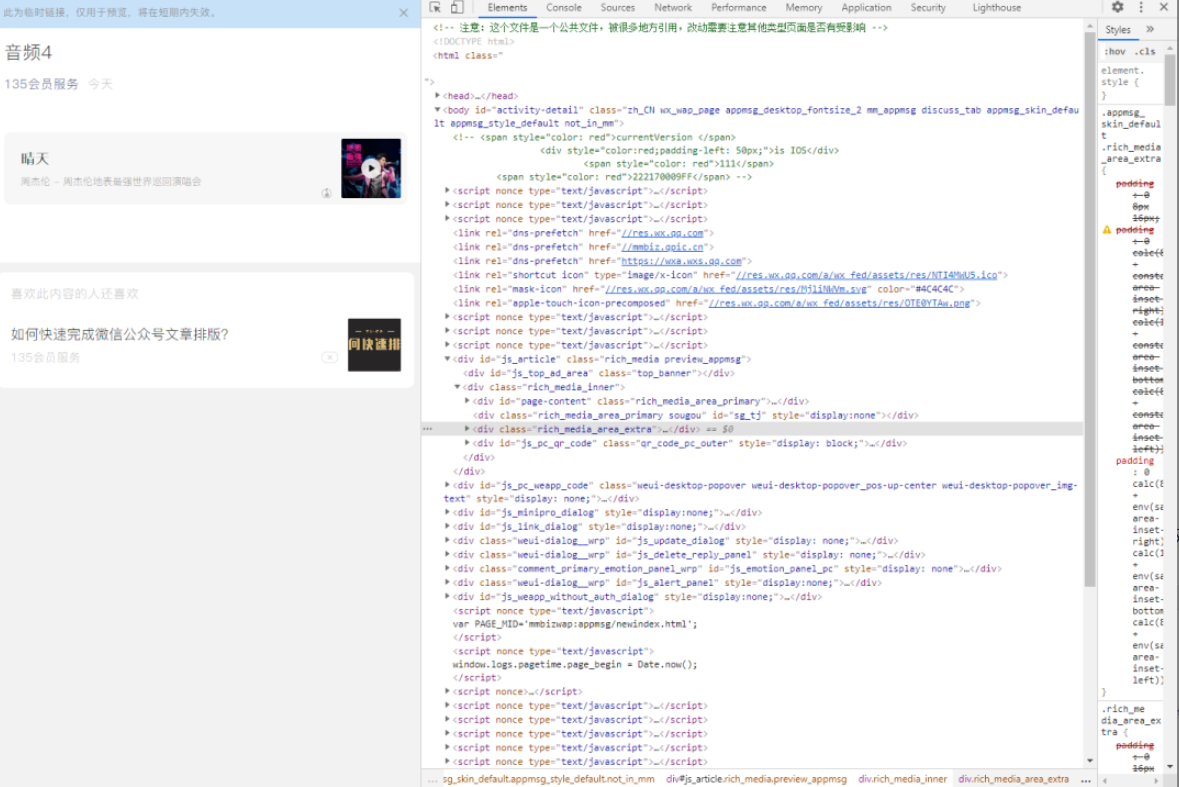The height and width of the screenshot is (787, 1179).
Task: Click the 晴天 song title text
Action: click(x=35, y=159)
